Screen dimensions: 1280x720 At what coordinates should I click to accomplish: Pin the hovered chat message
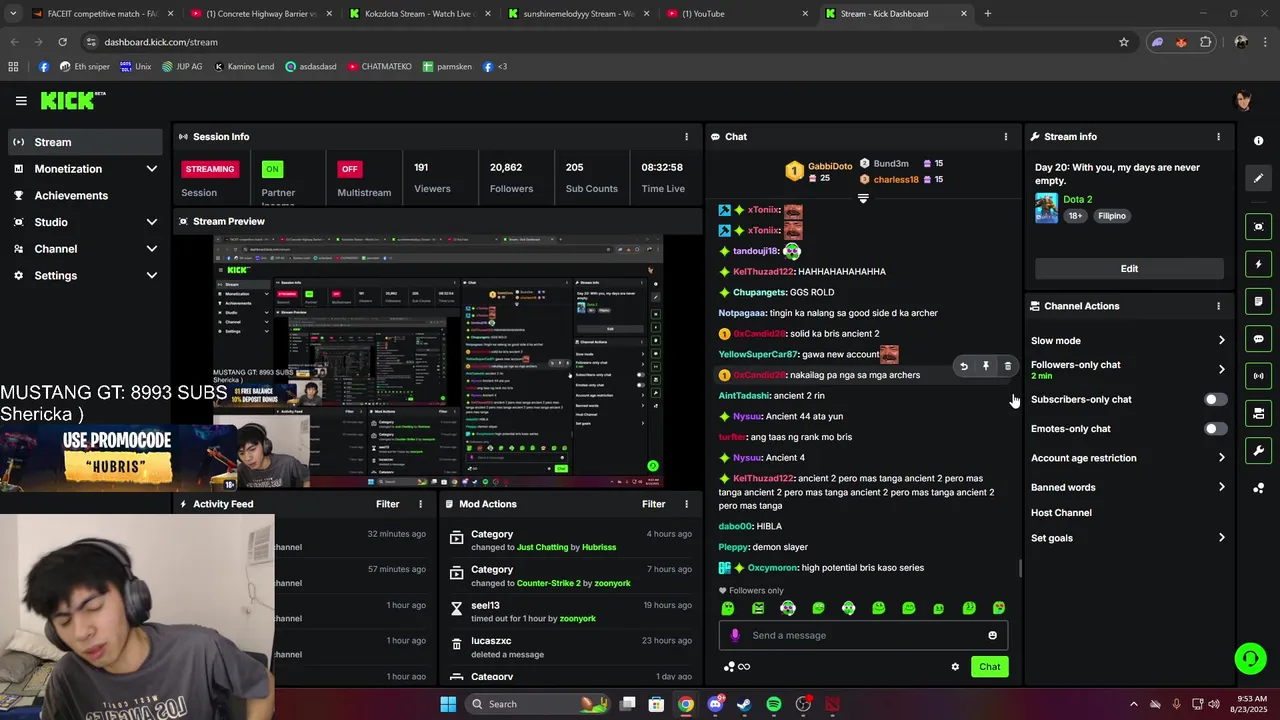coord(986,367)
